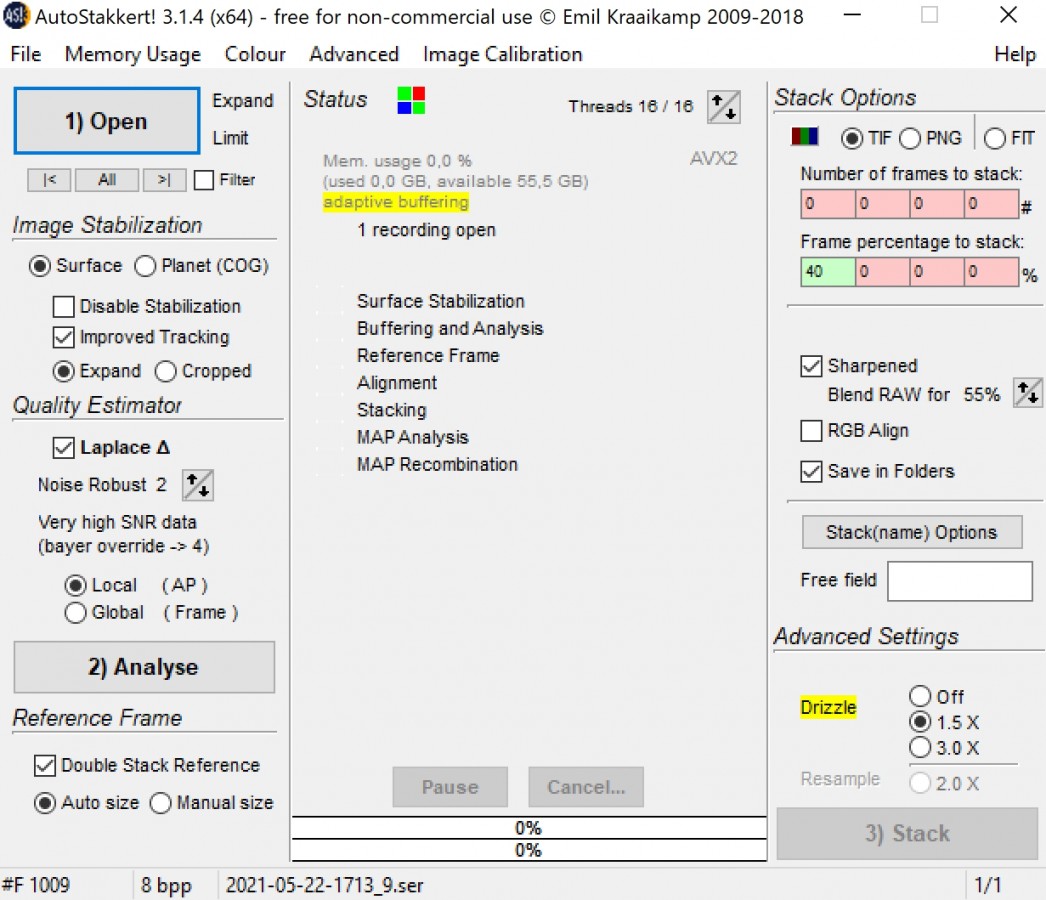Set Drizzle to 3.0 X

pyautogui.click(x=920, y=748)
